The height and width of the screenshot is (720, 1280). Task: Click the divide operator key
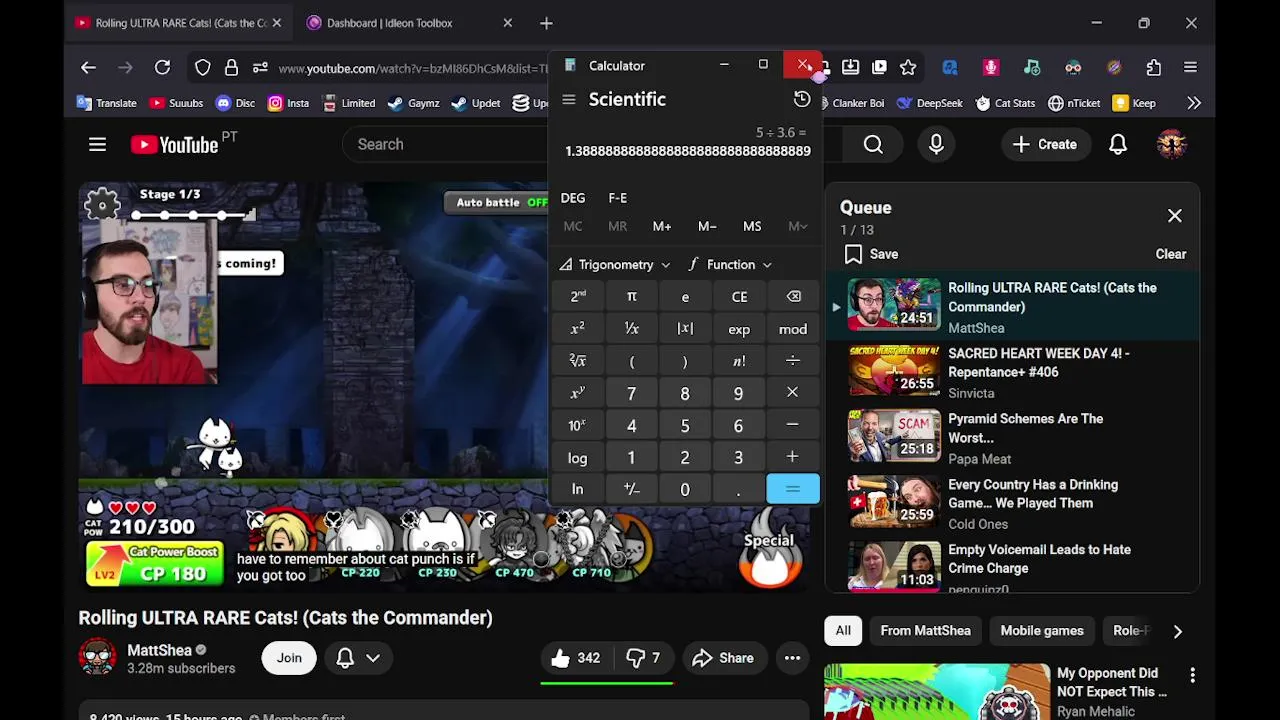tap(793, 361)
